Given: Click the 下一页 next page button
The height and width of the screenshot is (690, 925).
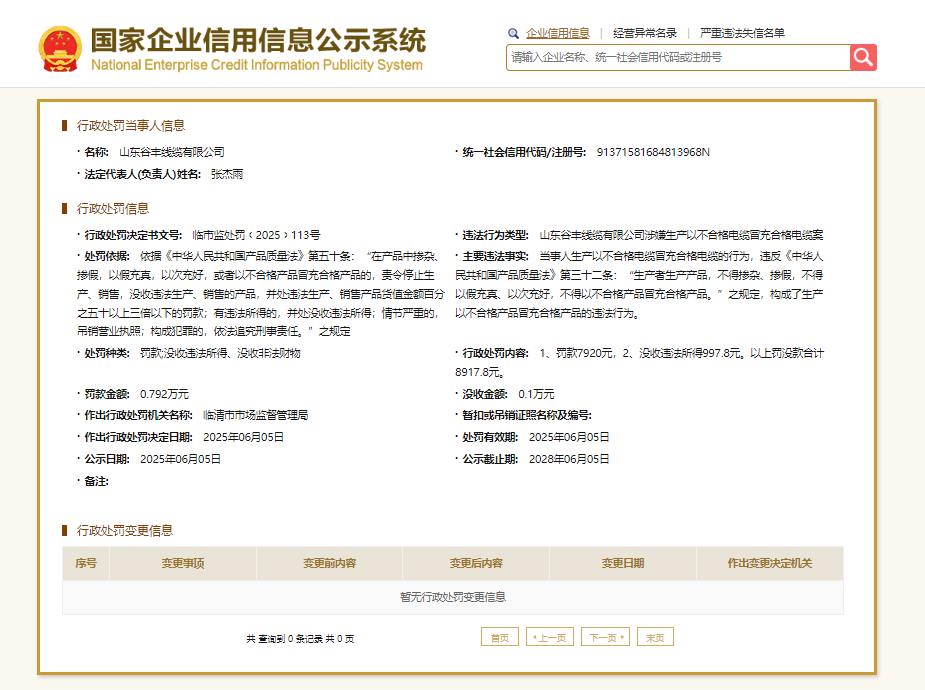Looking at the screenshot, I should click(x=606, y=637).
